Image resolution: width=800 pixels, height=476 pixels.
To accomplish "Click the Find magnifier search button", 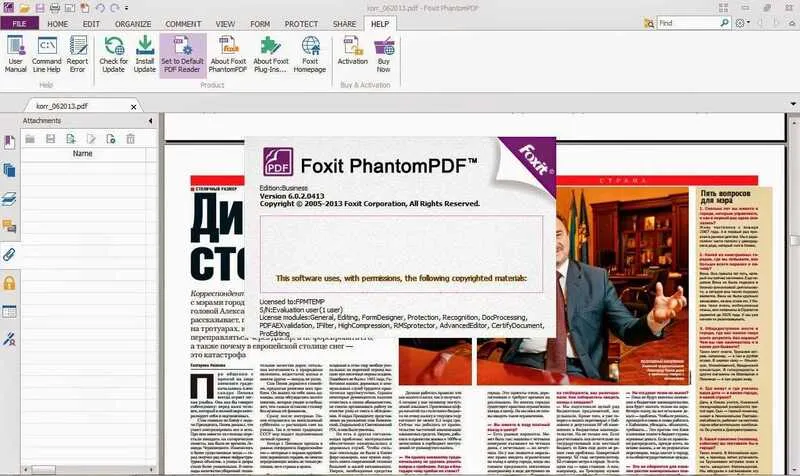I will (724, 23).
